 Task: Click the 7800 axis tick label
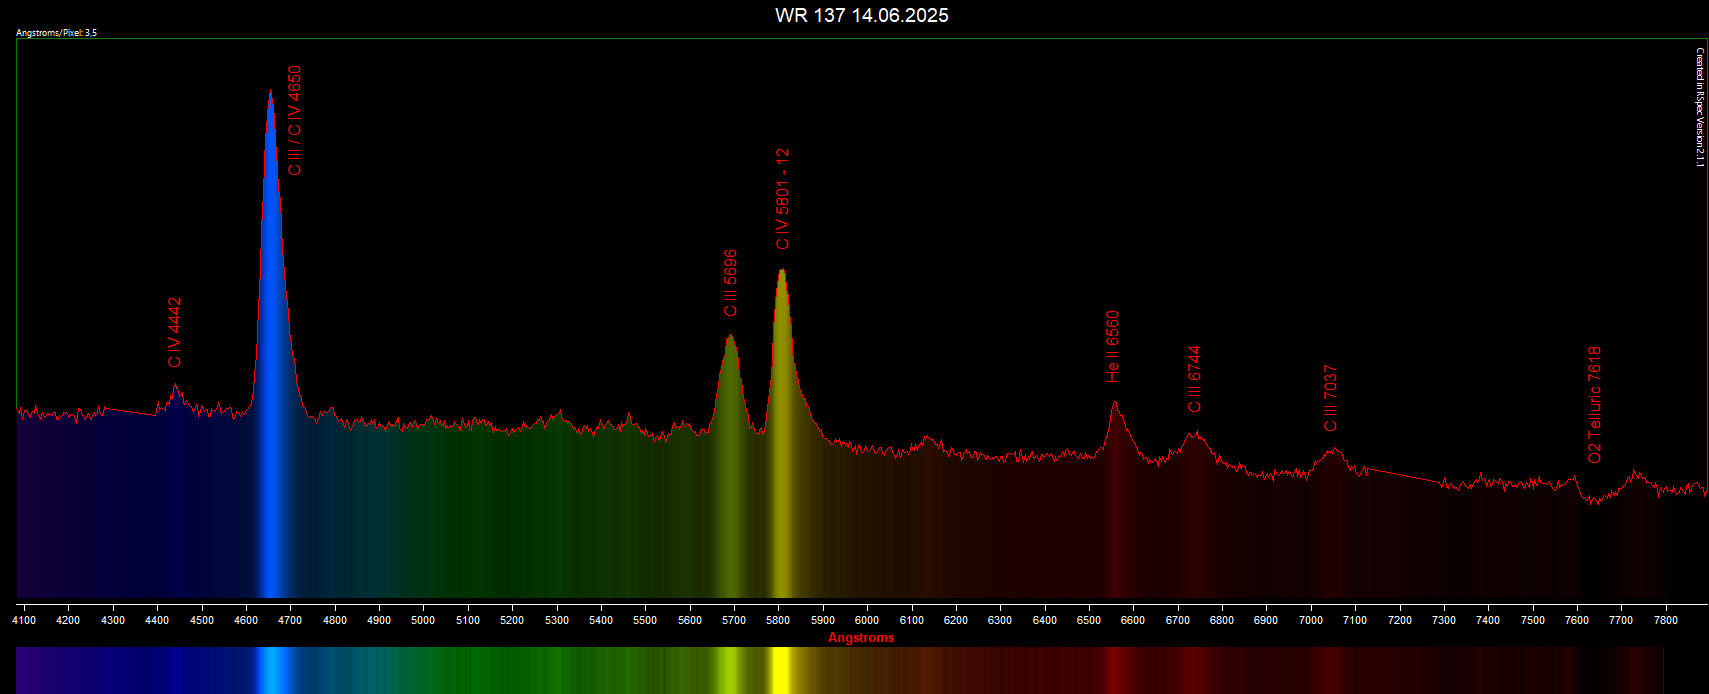point(1666,620)
